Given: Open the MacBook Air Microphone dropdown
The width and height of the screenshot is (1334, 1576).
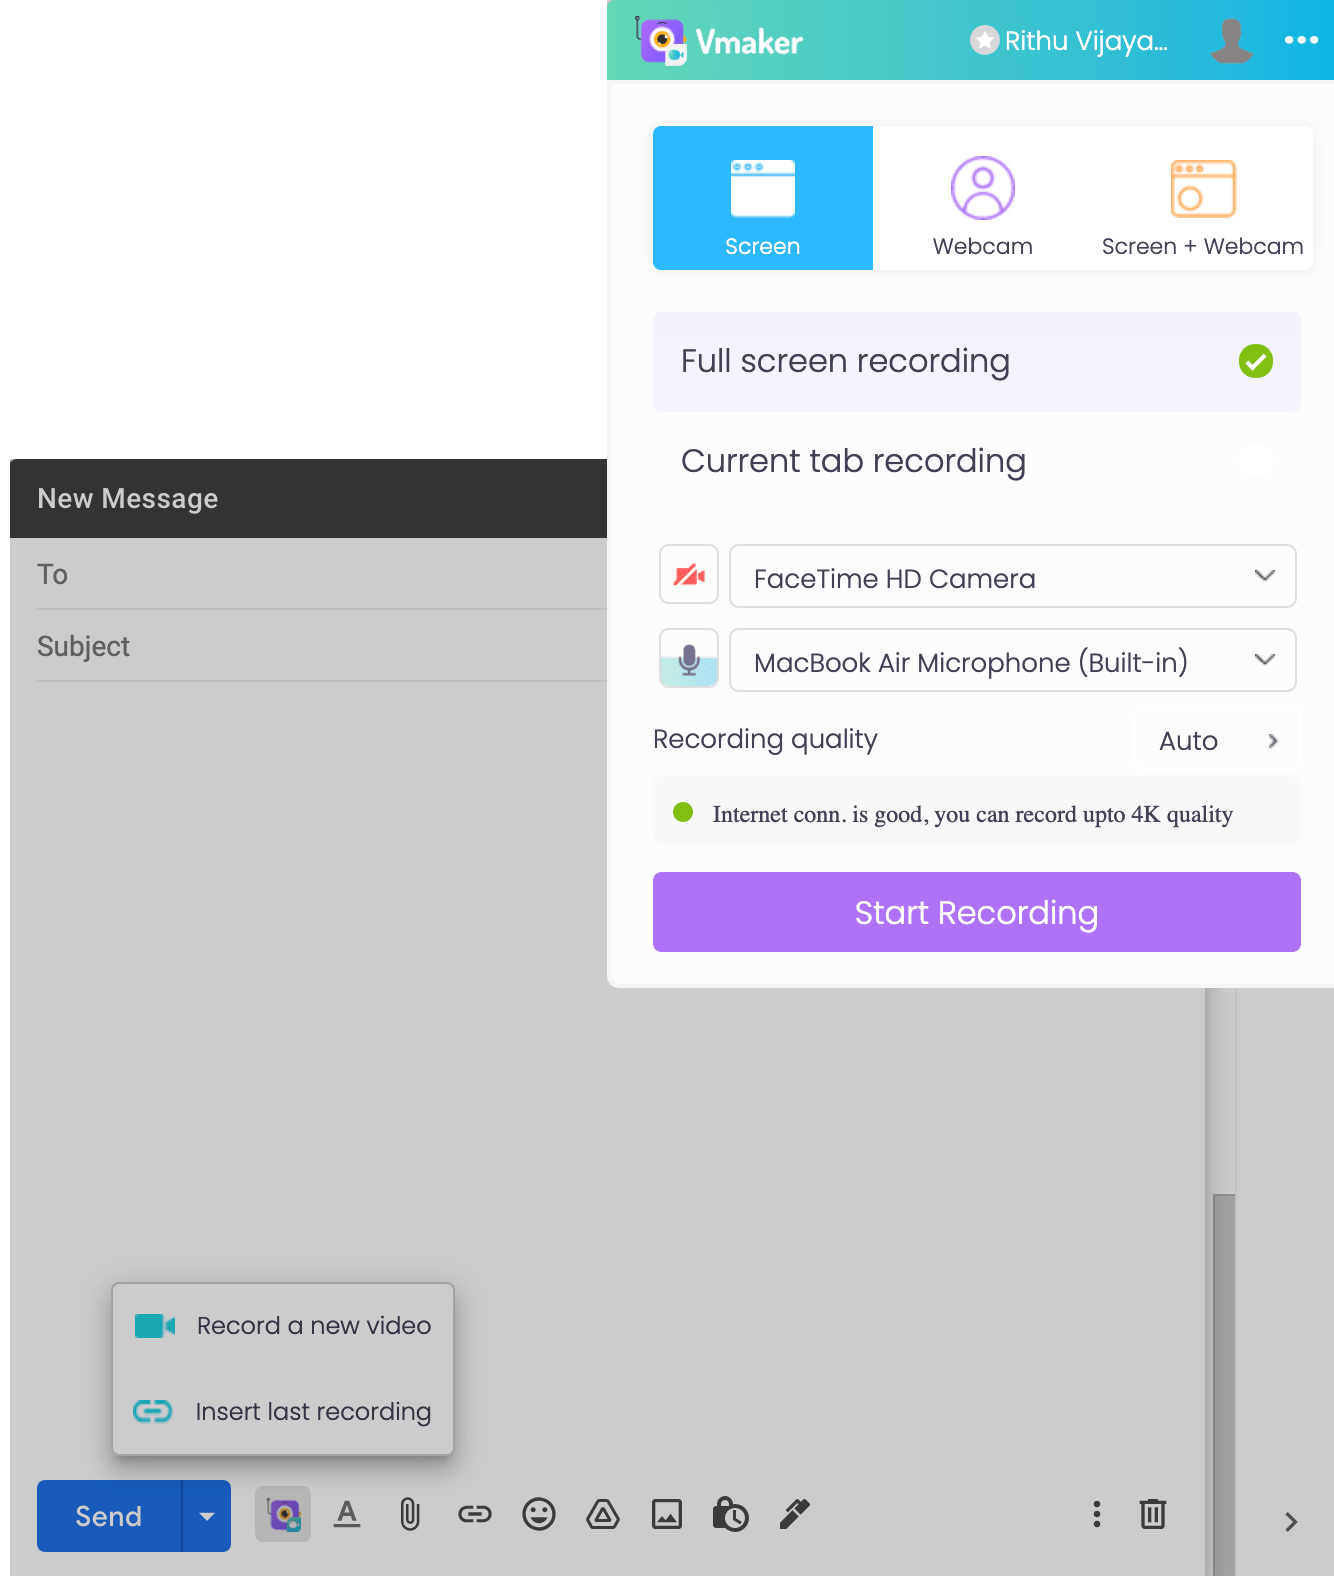Looking at the screenshot, I should 1013,660.
